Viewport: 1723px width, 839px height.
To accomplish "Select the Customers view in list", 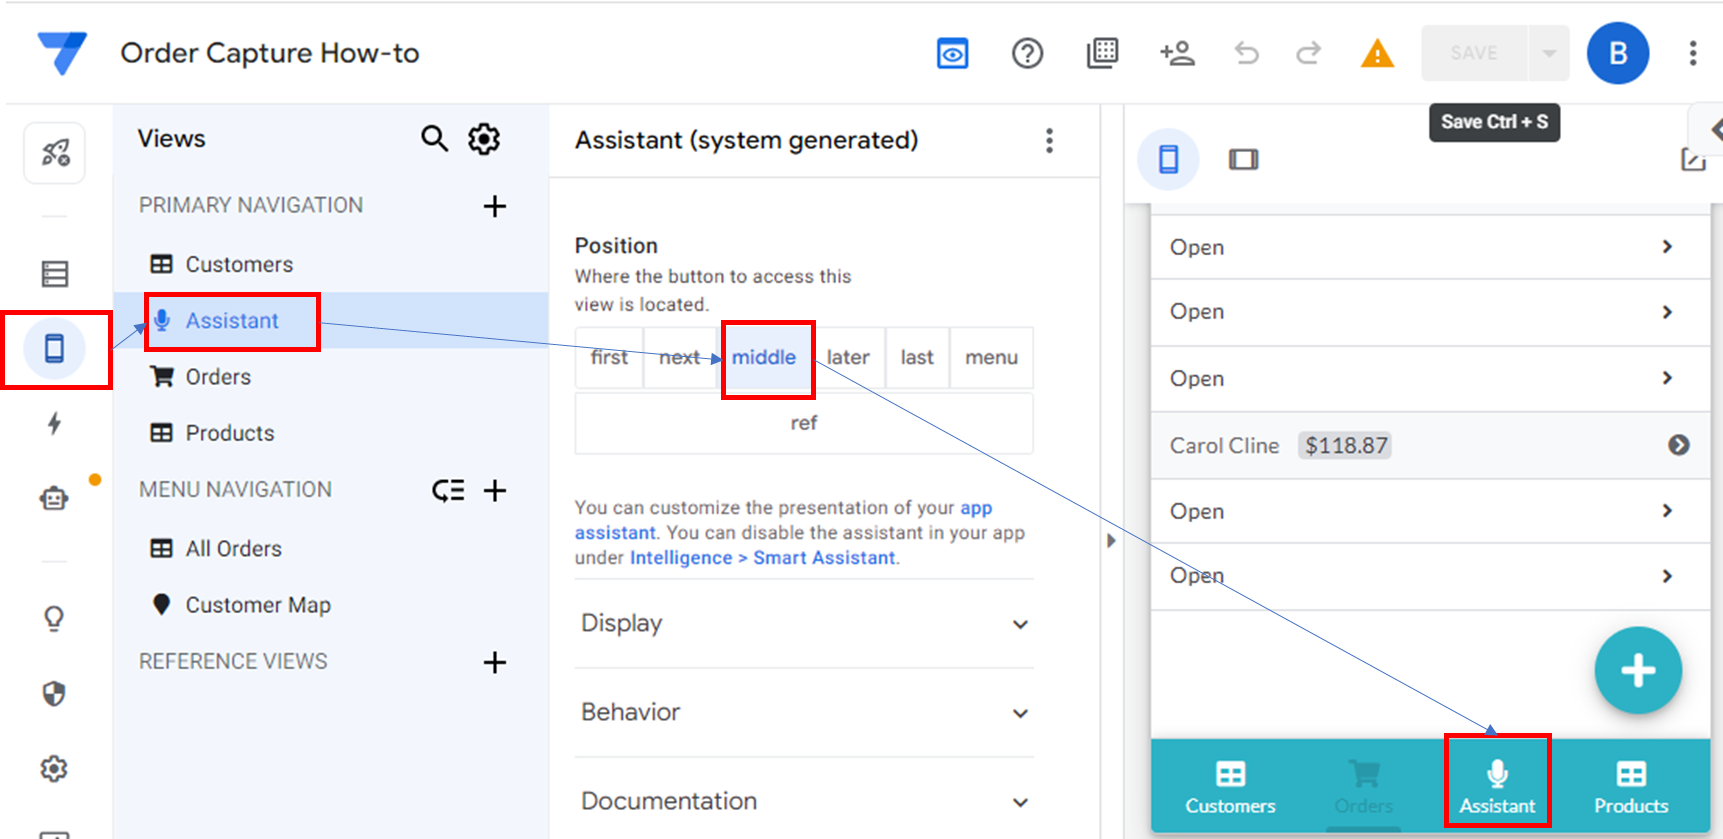I will [x=330, y=264].
